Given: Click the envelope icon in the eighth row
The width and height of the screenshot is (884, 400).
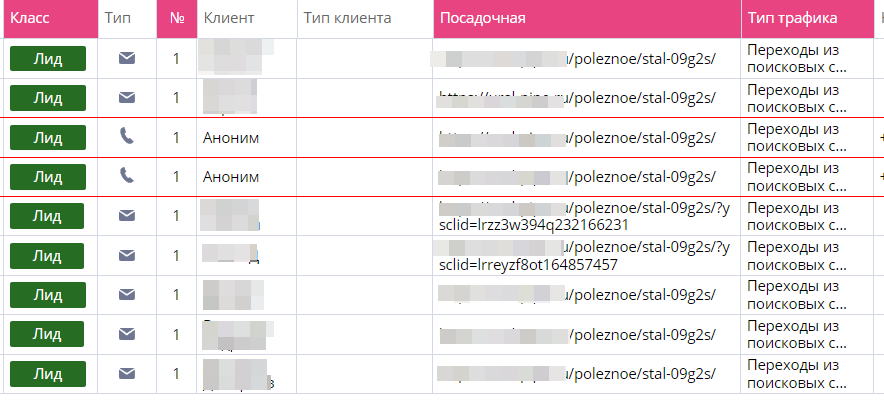Looking at the screenshot, I should 126,334.
